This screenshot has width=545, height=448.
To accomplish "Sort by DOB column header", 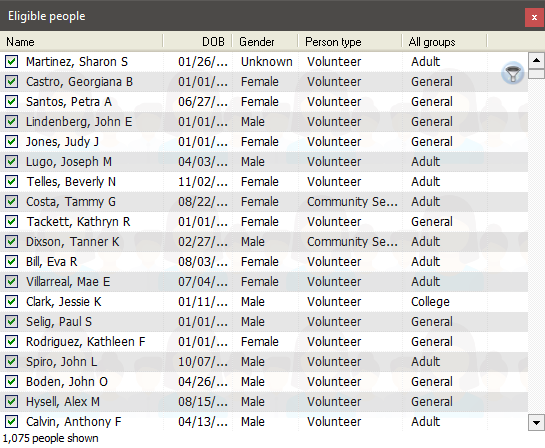I will [x=197, y=42].
